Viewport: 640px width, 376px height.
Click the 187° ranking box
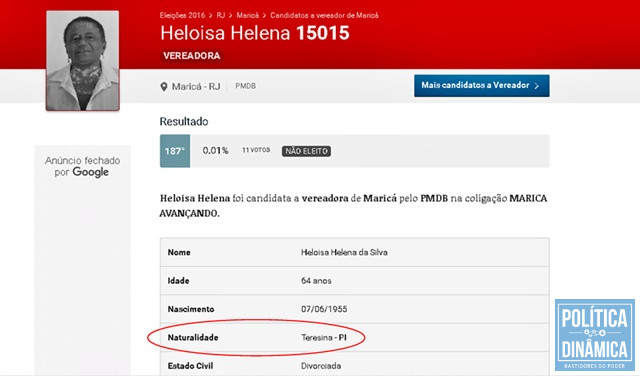(x=175, y=151)
